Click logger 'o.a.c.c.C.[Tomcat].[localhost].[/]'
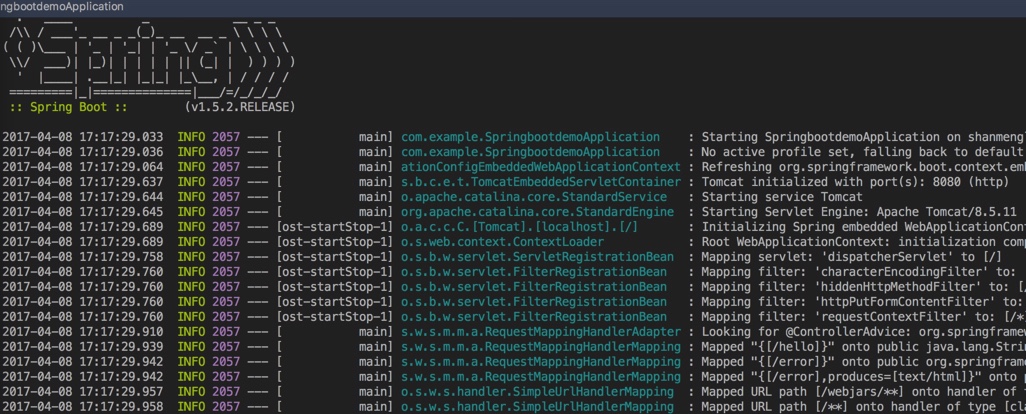Image resolution: width=1026 pixels, height=414 pixels. click(x=520, y=227)
